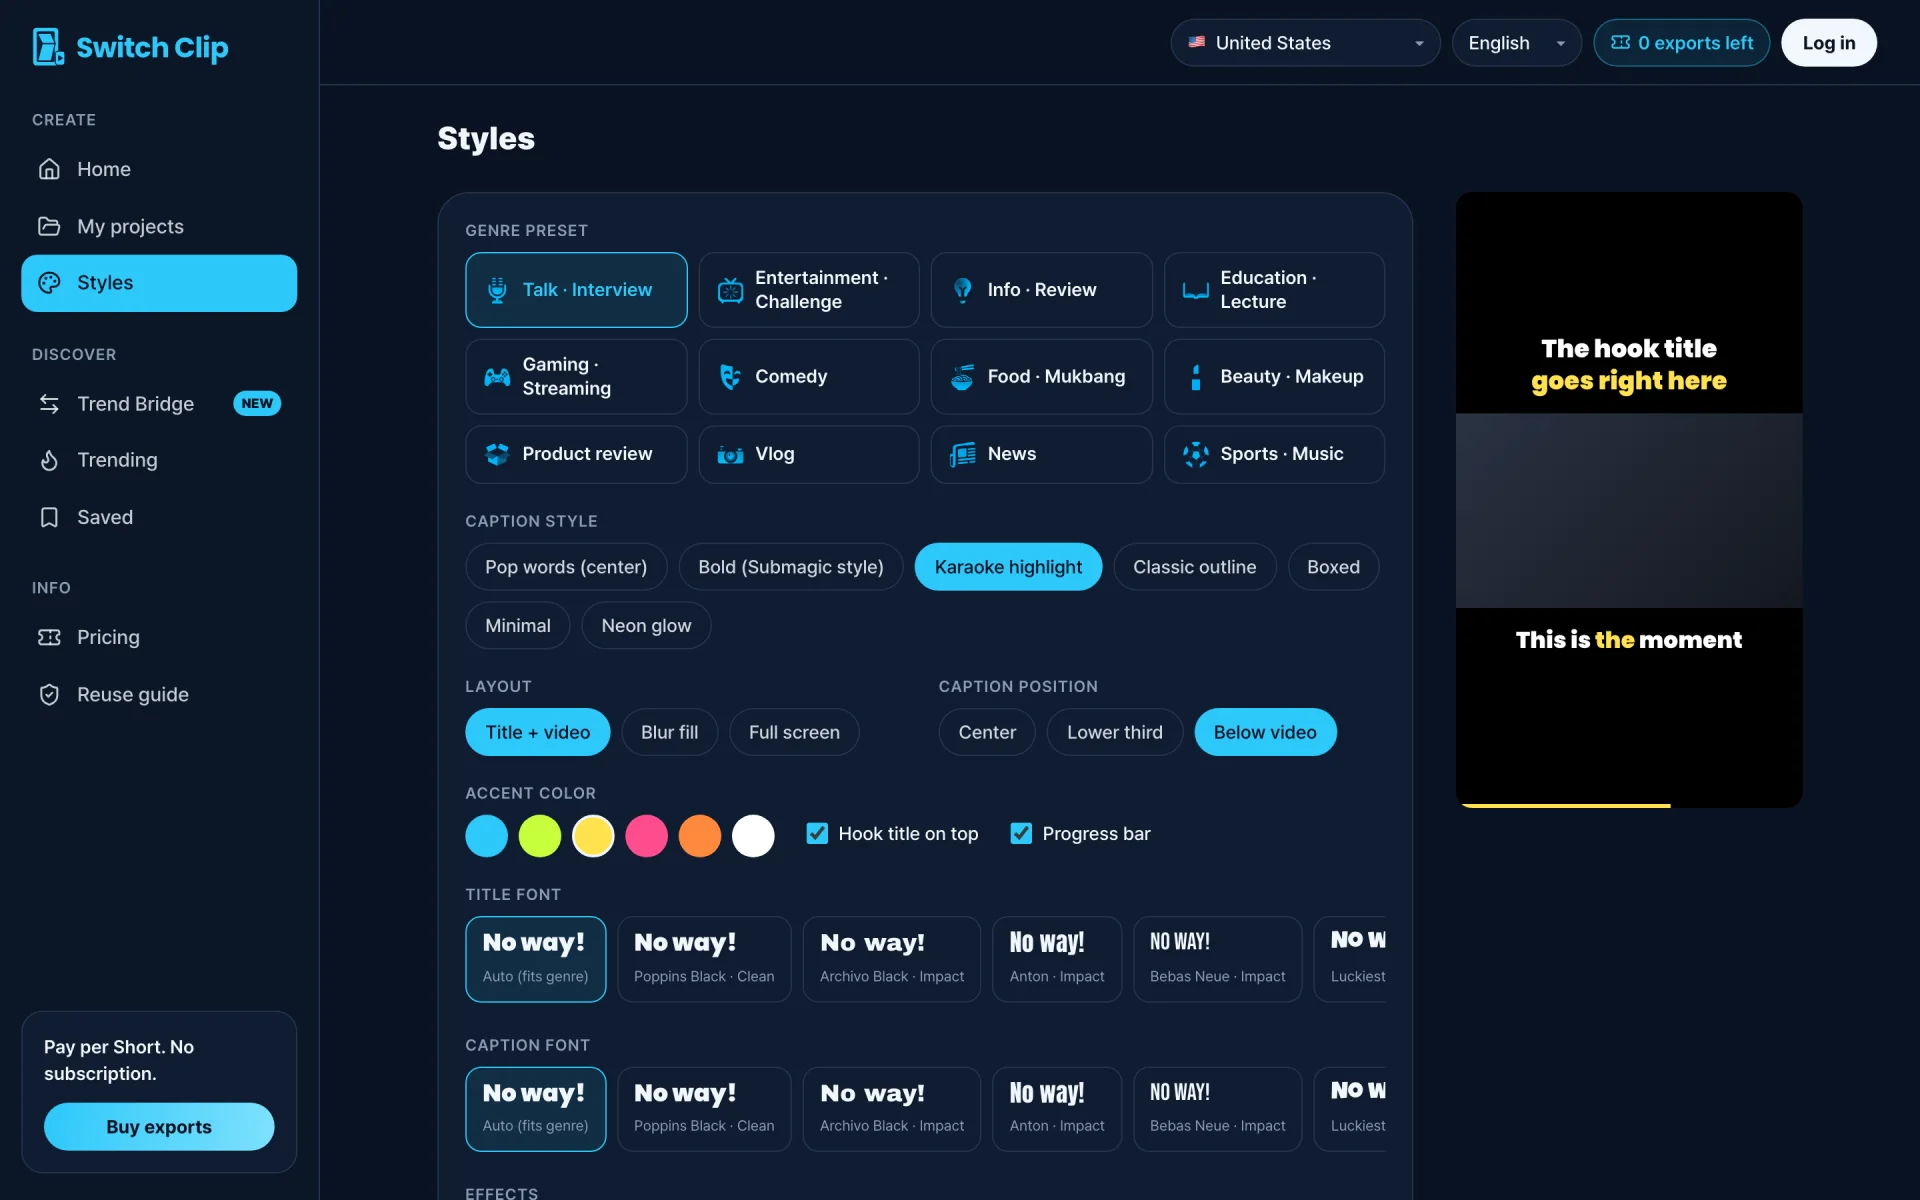Viewport: 1920px width, 1200px height.
Task: Select the Food · Mukbang bowl icon
Action: tap(962, 377)
